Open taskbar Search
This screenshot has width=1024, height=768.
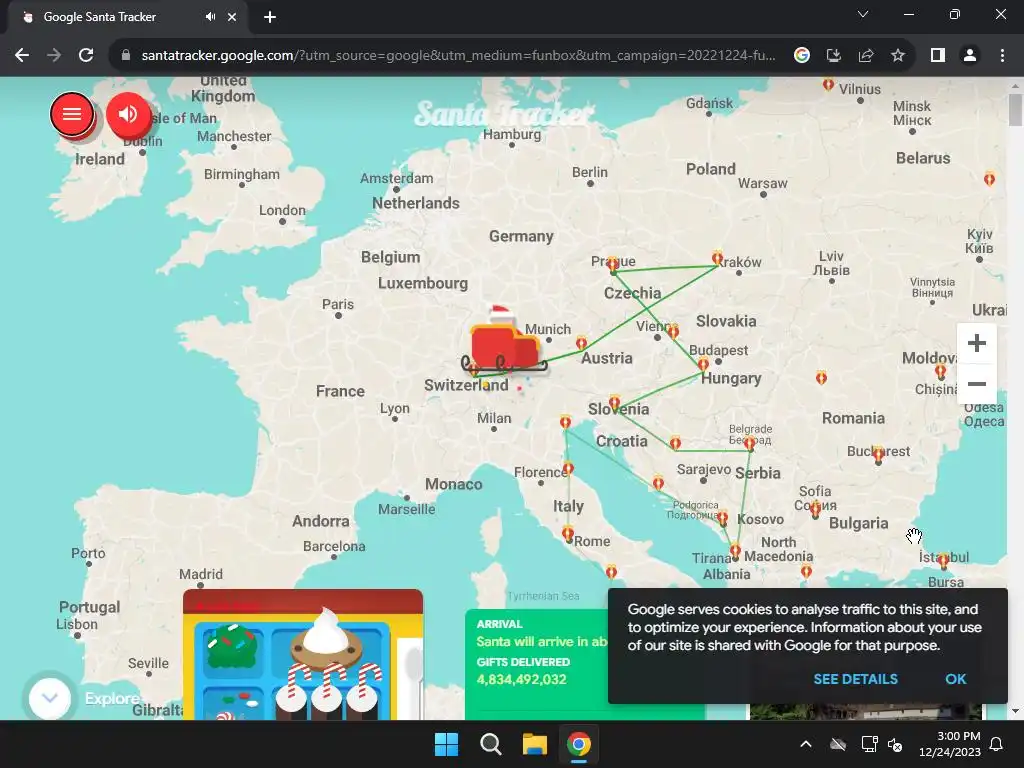490,744
